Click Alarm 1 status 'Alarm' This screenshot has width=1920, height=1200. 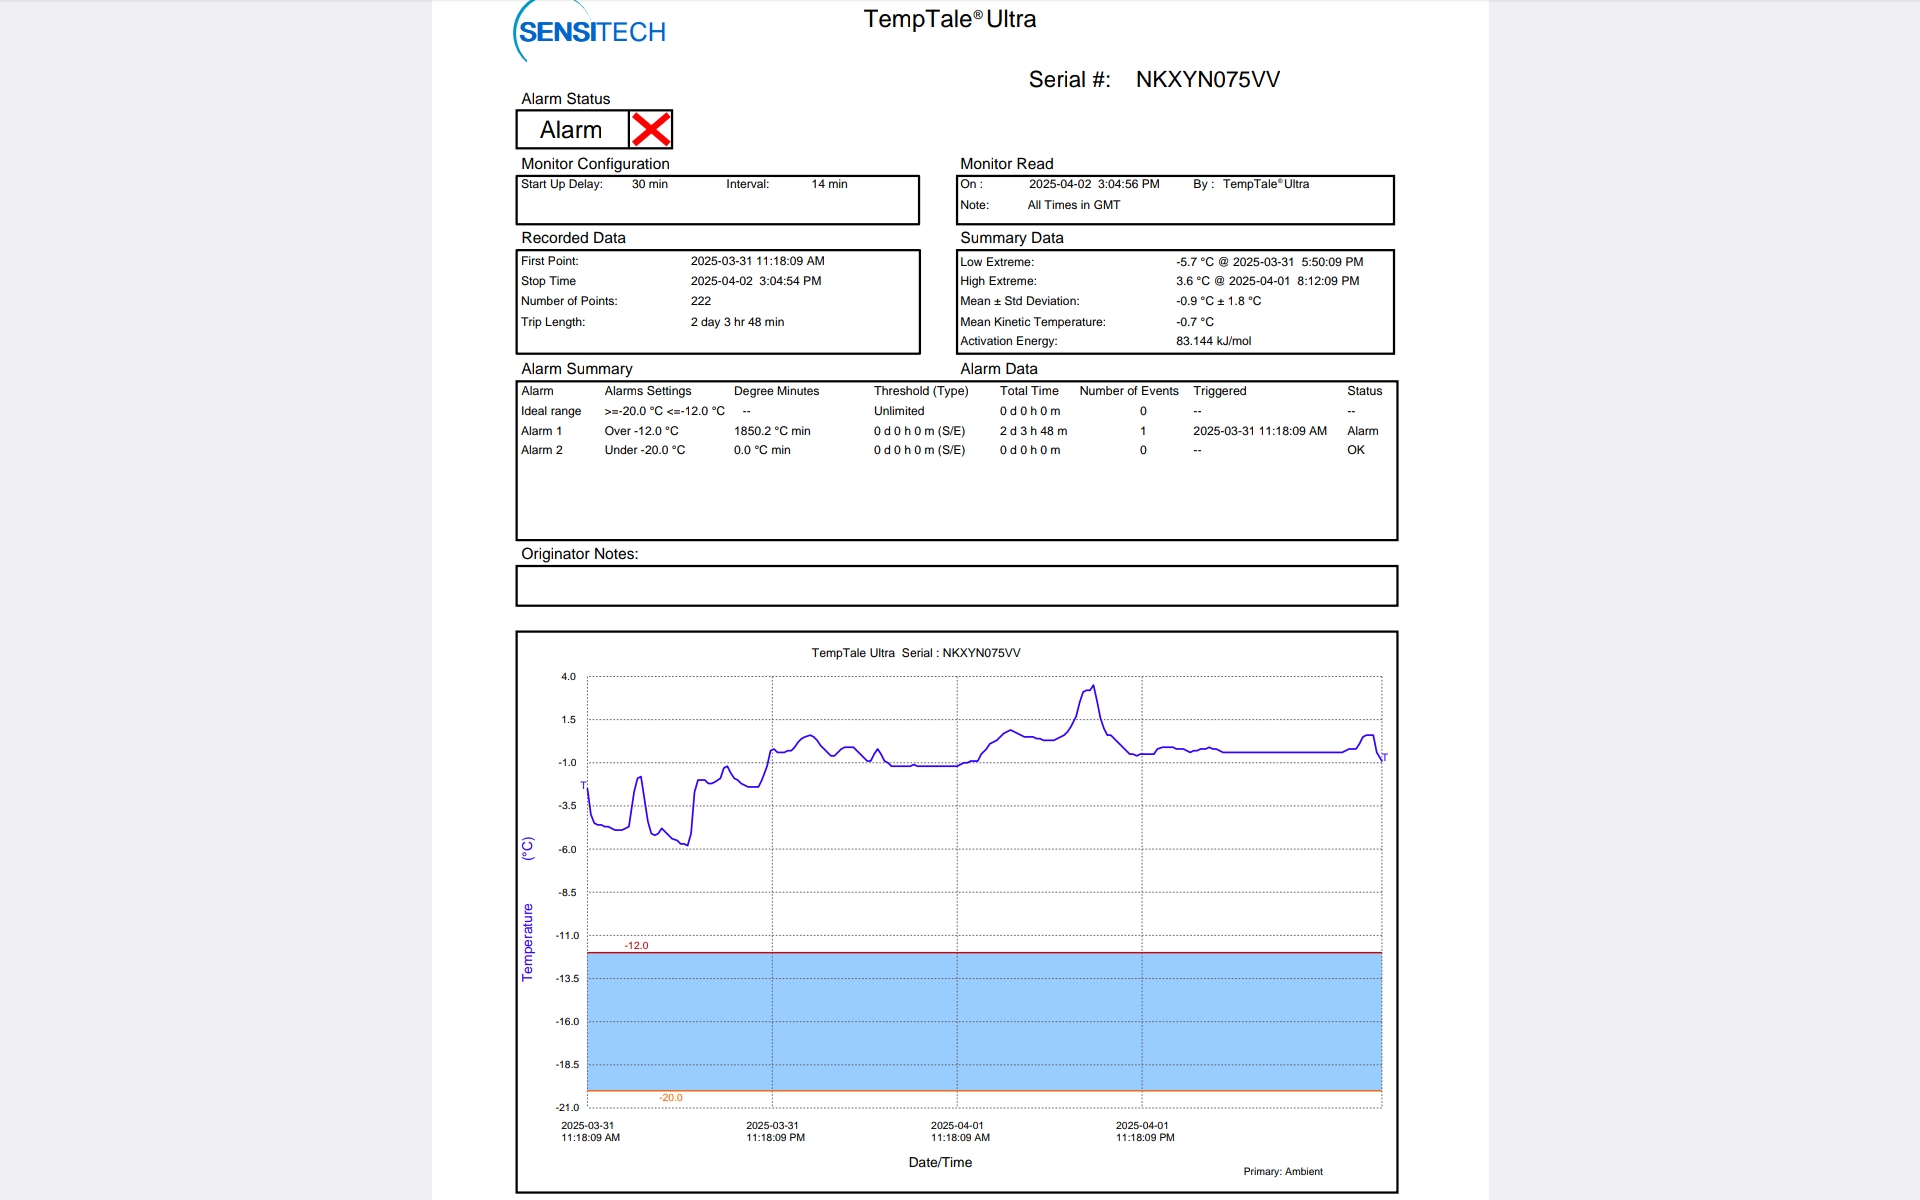[x=1362, y=431]
